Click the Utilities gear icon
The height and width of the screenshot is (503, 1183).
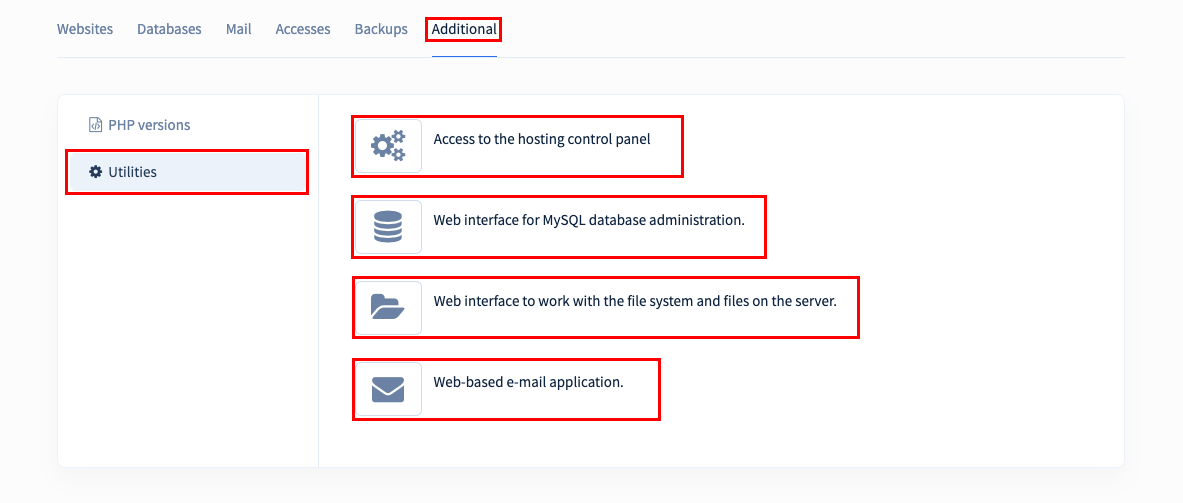coord(95,172)
